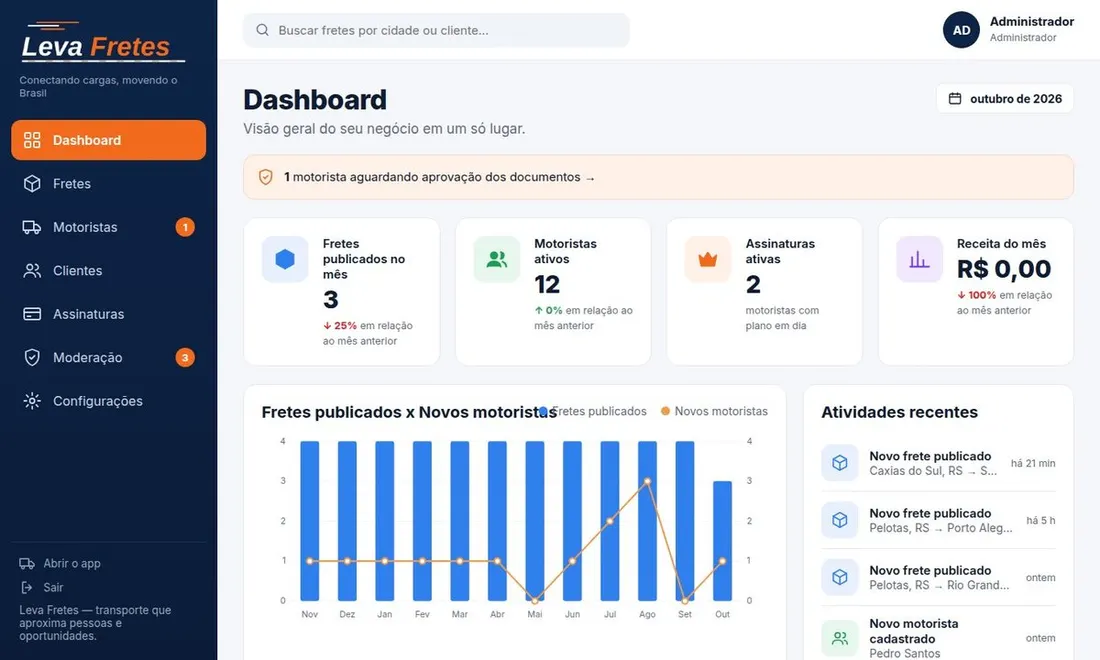Click the Leva Fretes logo

point(102,41)
